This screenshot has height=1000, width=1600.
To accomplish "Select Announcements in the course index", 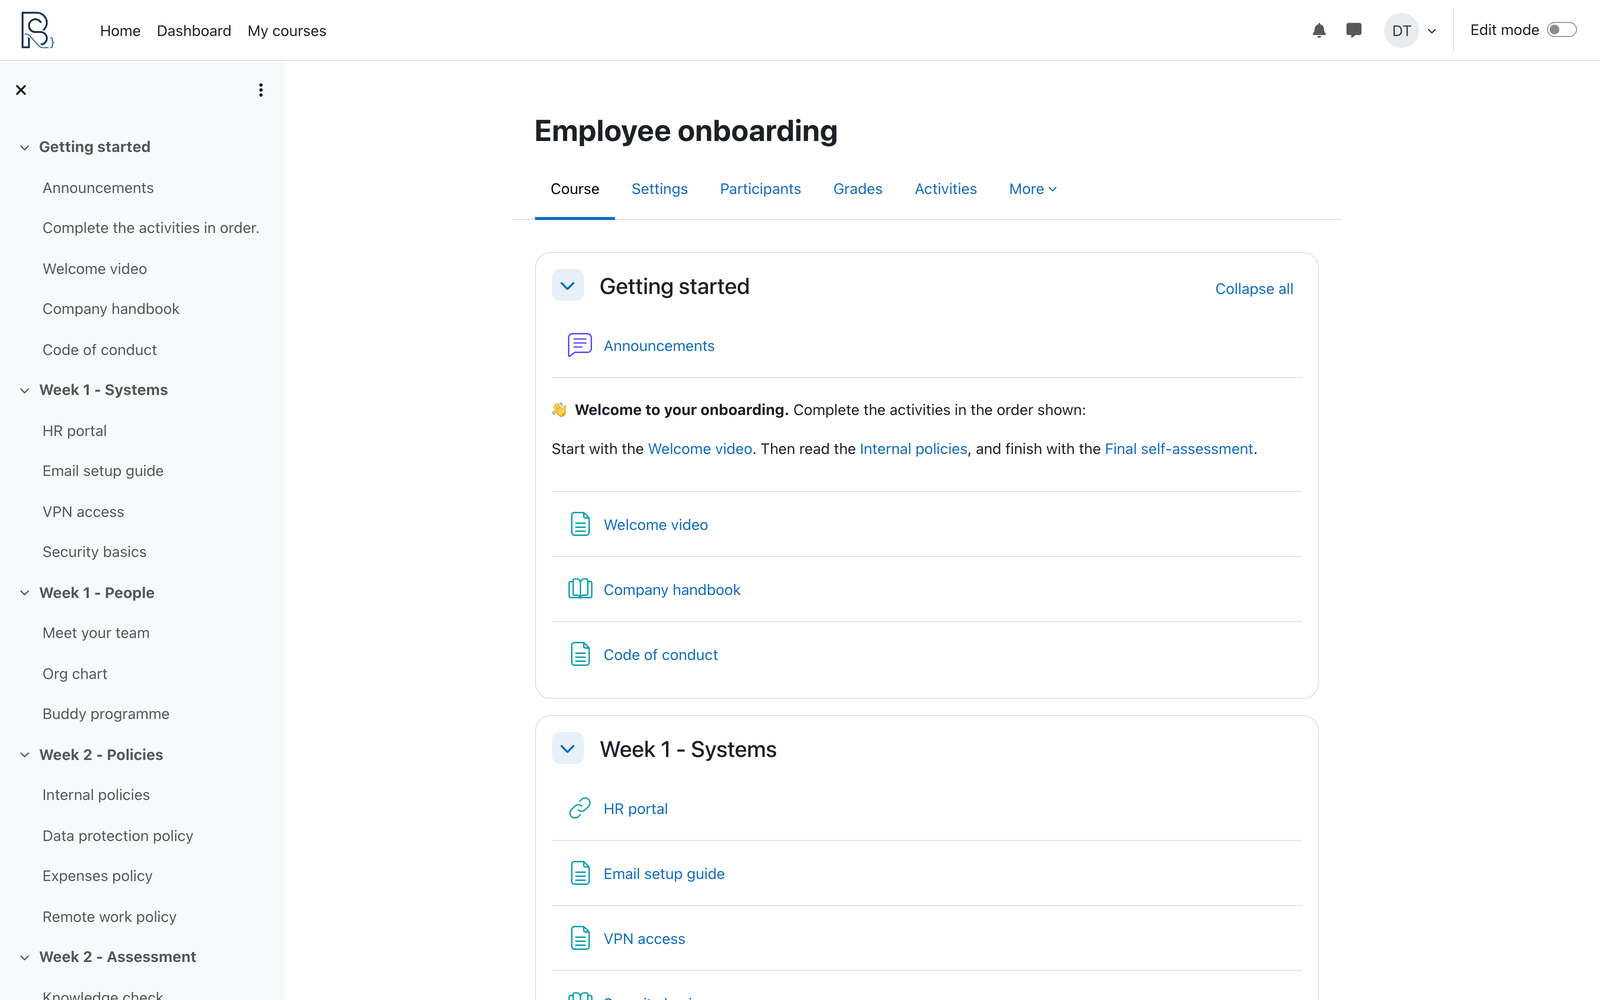I will (x=98, y=188).
